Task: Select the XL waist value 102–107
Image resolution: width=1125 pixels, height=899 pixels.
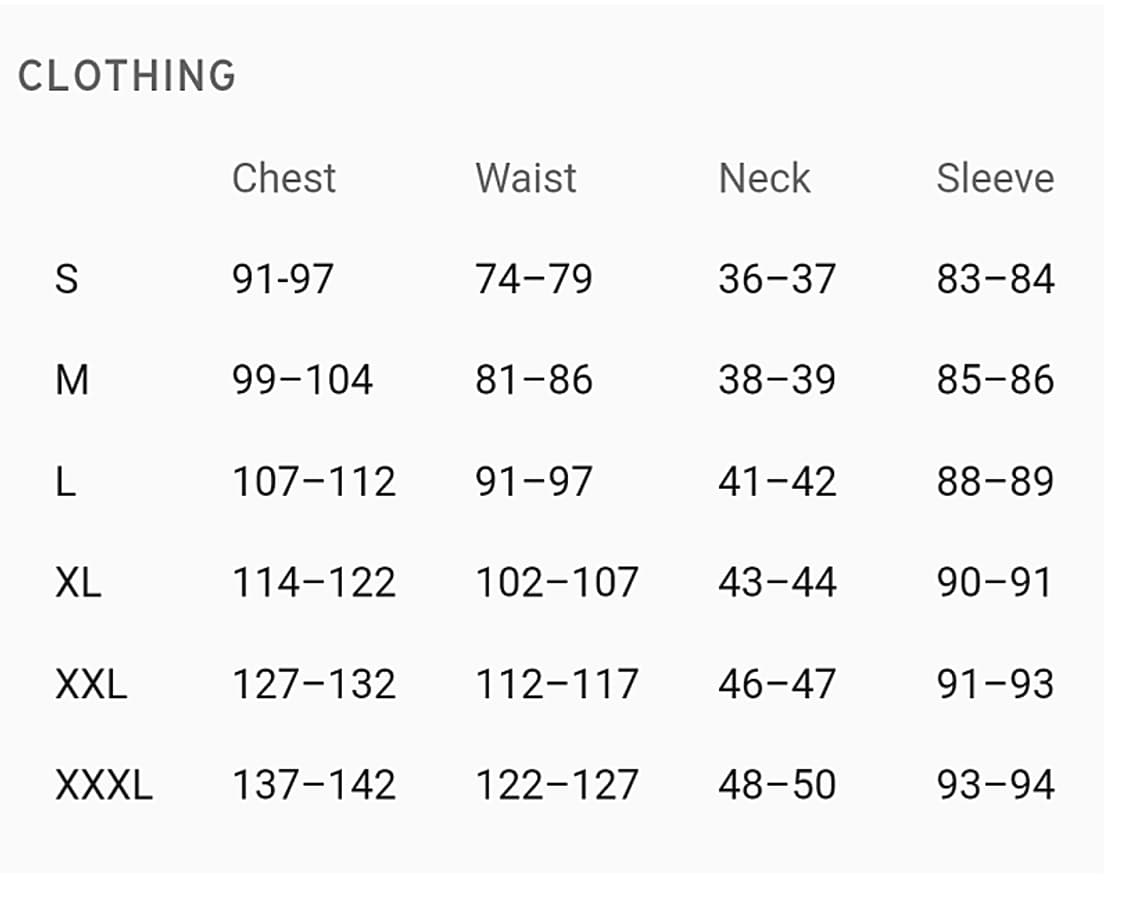Action: point(556,582)
